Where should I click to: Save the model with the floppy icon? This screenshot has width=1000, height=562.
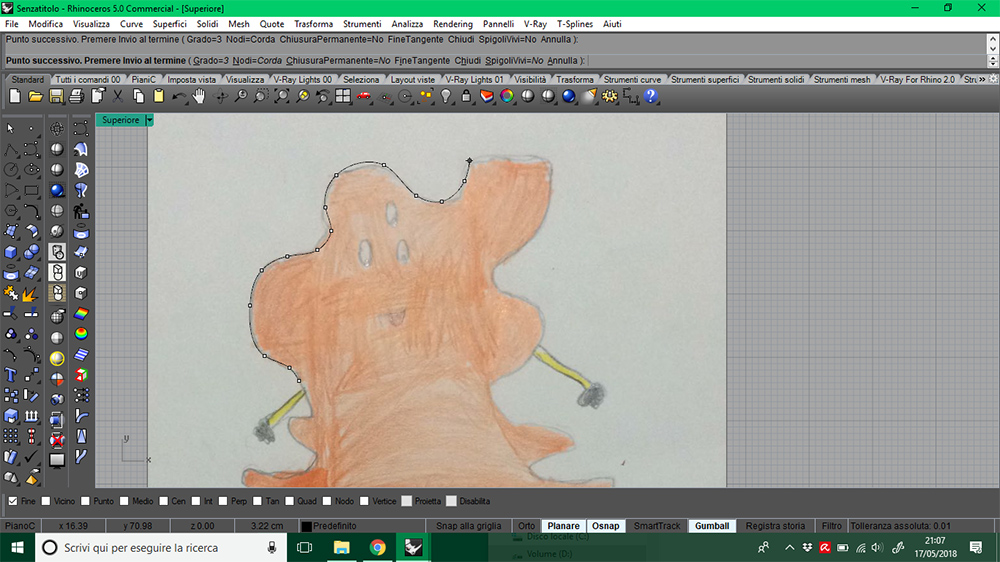click(x=56, y=96)
